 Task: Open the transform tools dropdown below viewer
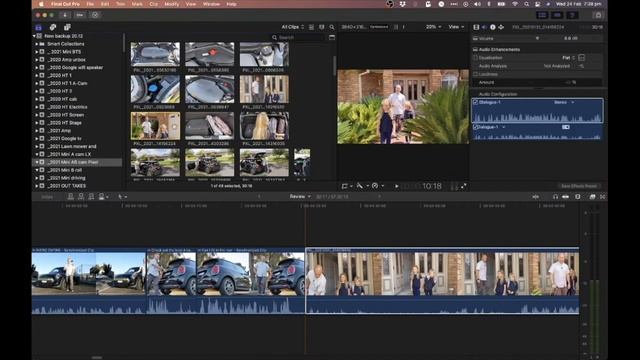pyautogui.click(x=347, y=186)
